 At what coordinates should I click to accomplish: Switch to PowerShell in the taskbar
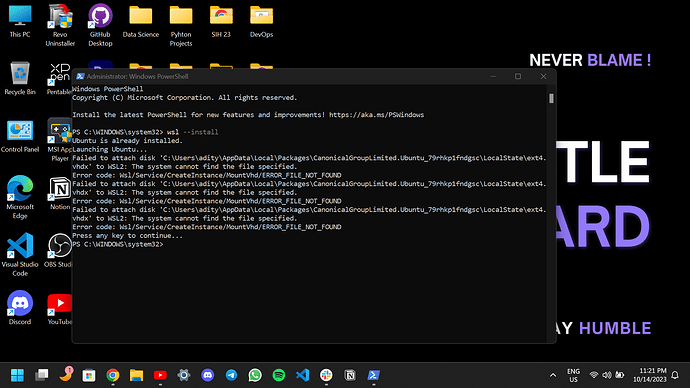374,375
